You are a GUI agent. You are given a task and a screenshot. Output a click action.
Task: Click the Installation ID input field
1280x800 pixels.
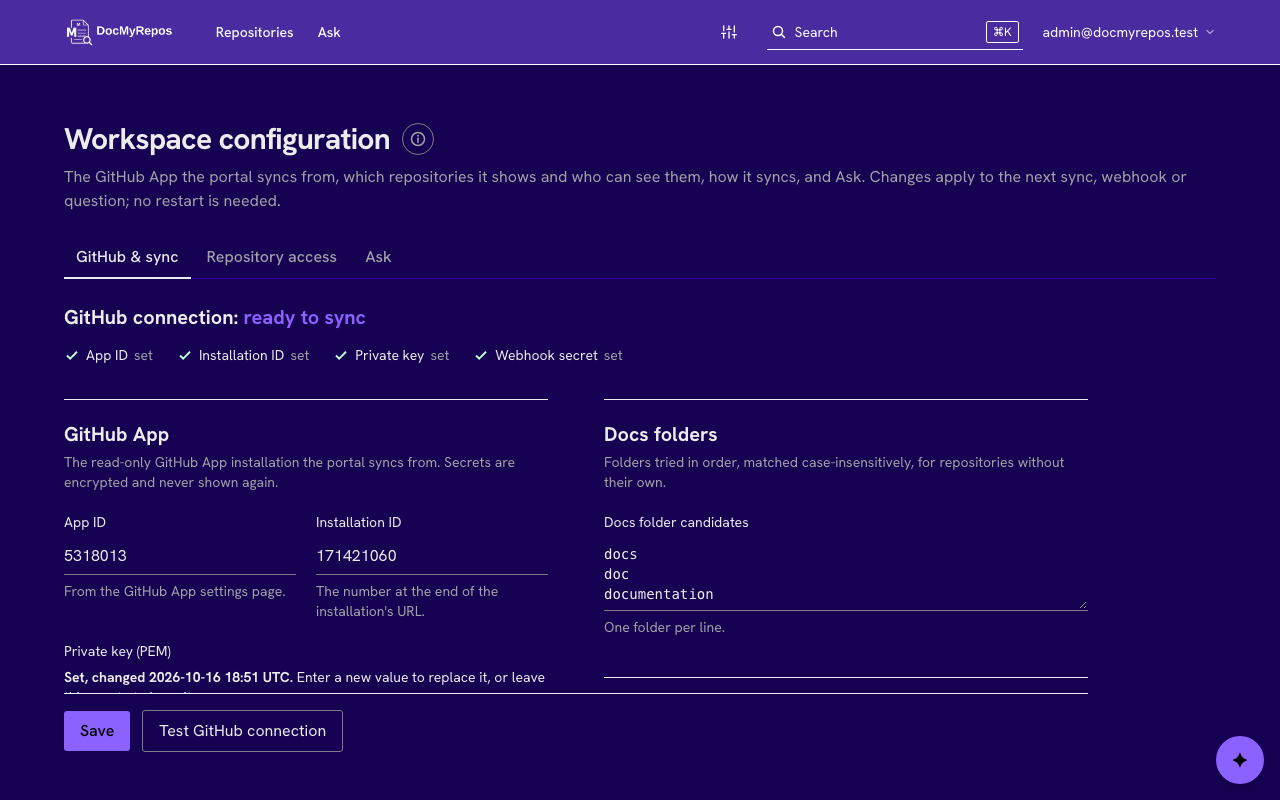pos(432,556)
